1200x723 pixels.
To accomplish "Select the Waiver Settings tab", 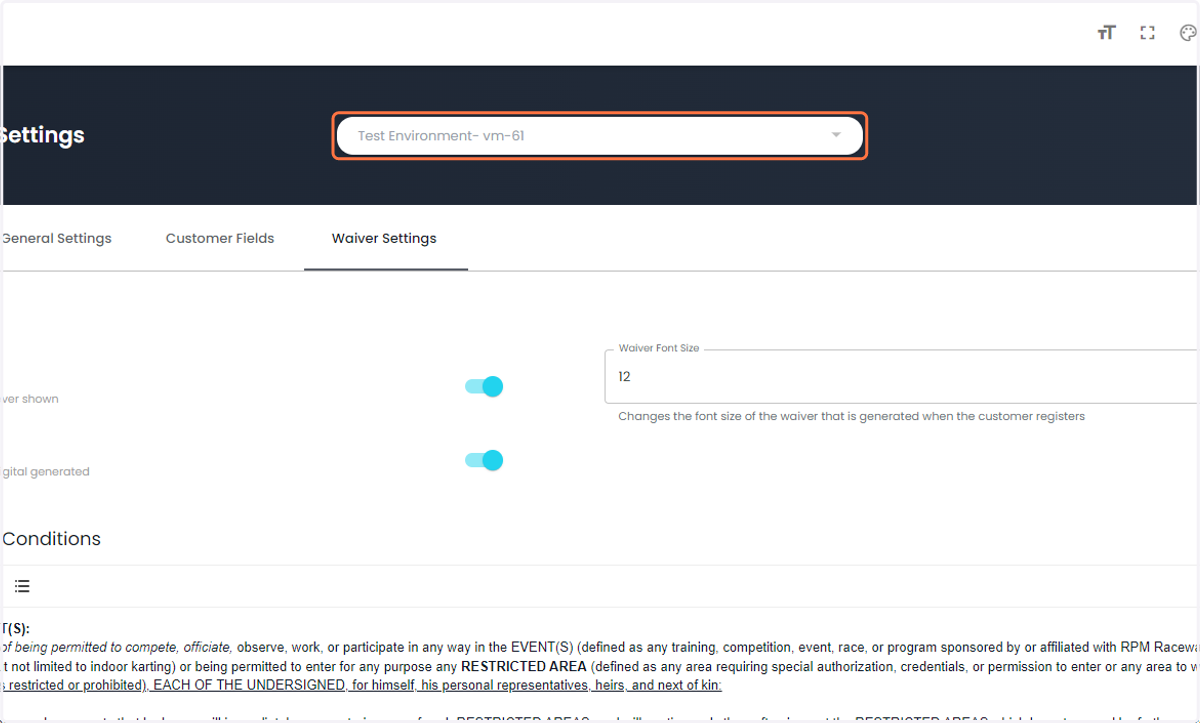I will click(x=384, y=238).
